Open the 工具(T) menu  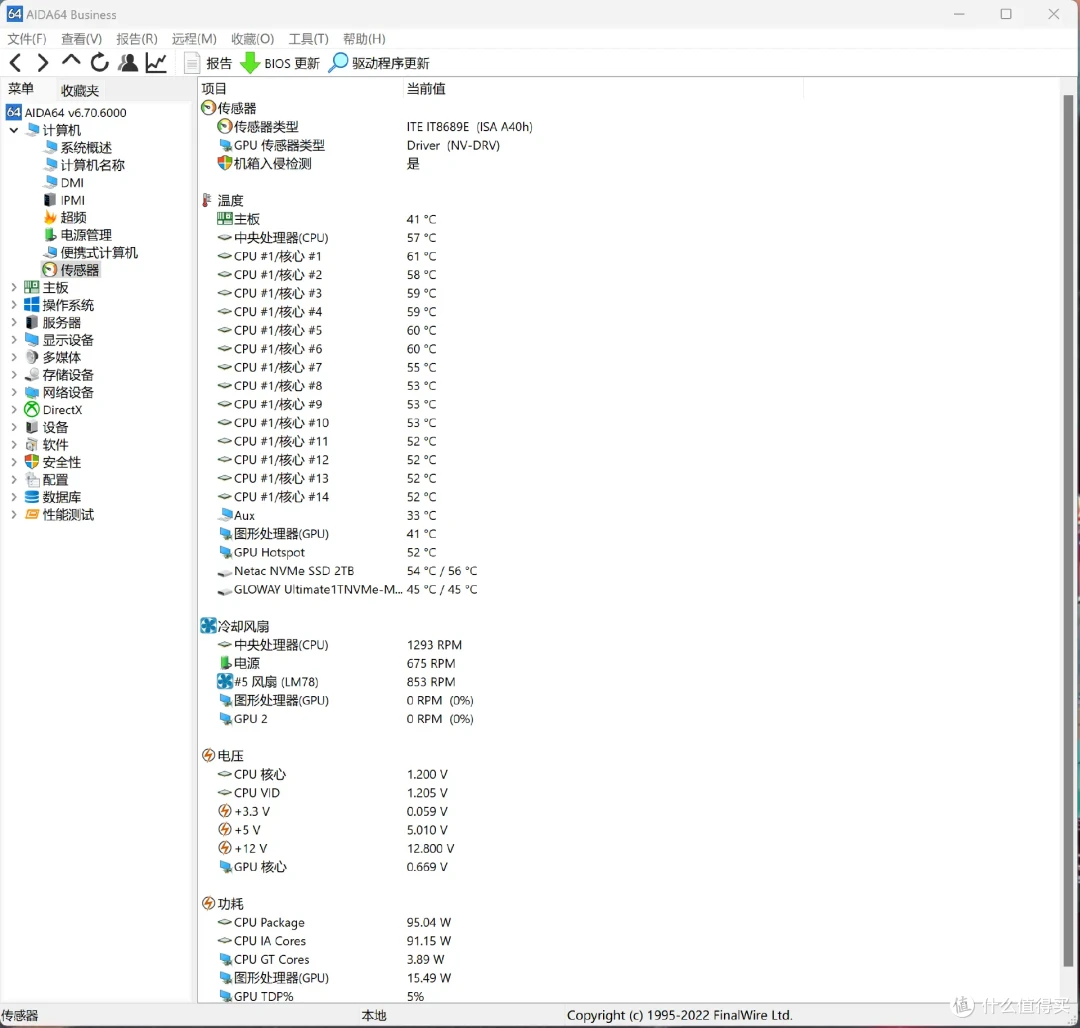[x=308, y=39]
